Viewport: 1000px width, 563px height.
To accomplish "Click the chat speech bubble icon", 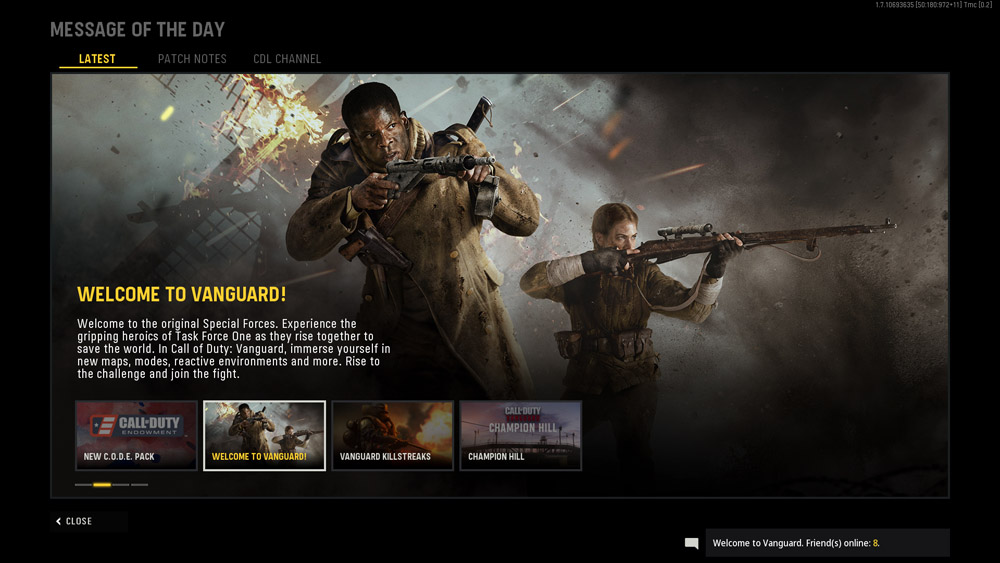I will [x=691, y=543].
